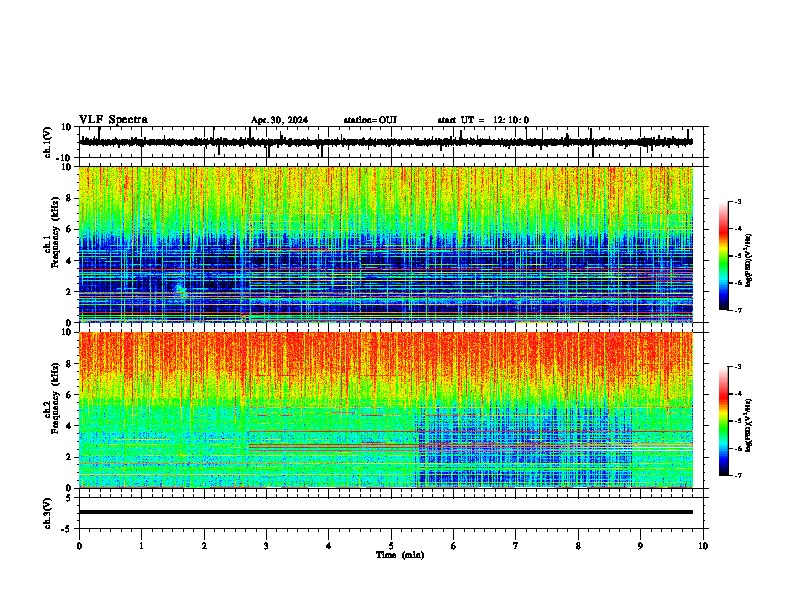This screenshot has height=612, width=792.
Task: Click the '-3' label on ch.1 colorbar
Action: point(737,201)
